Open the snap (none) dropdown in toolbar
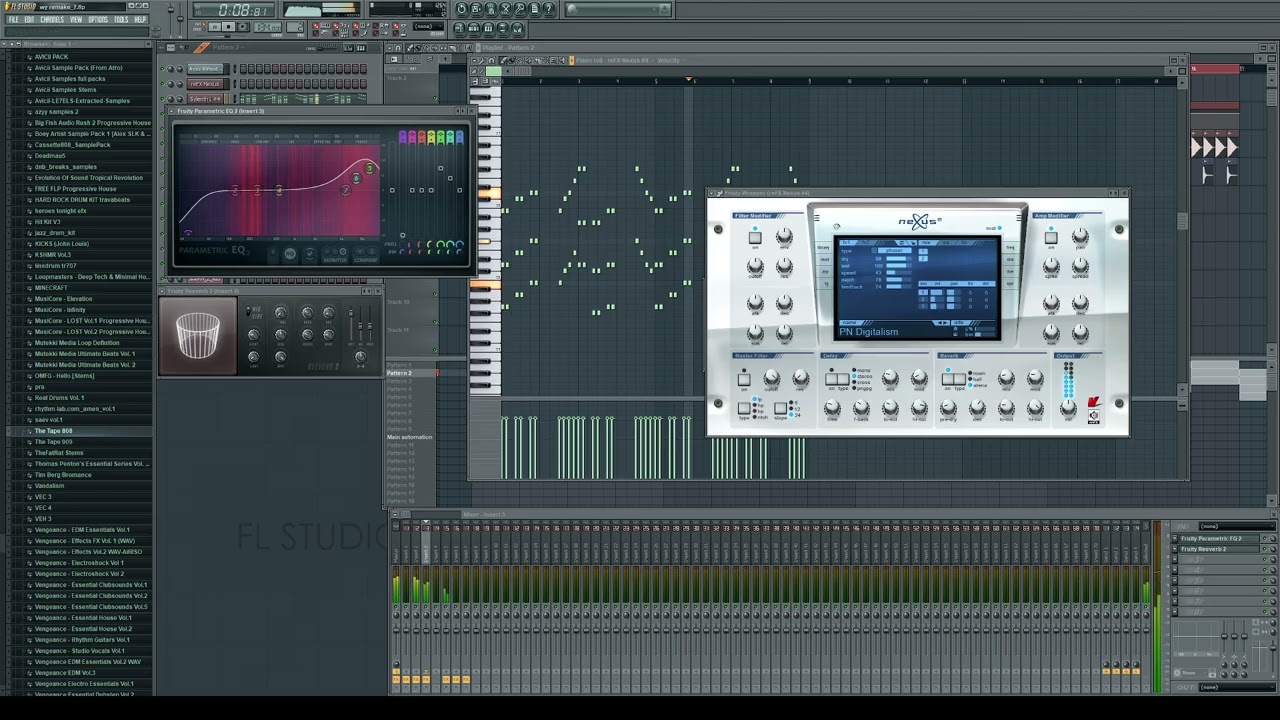Viewport: 1280px width, 720px height. pos(428,26)
